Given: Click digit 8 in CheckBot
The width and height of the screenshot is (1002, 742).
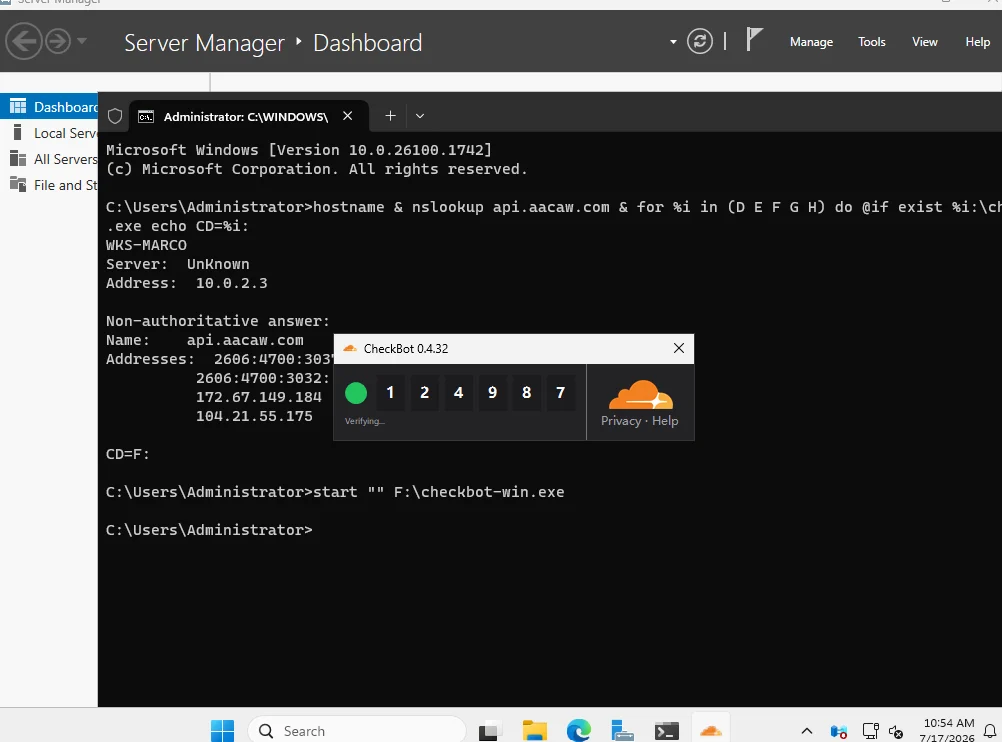Looking at the screenshot, I should click(527, 392).
